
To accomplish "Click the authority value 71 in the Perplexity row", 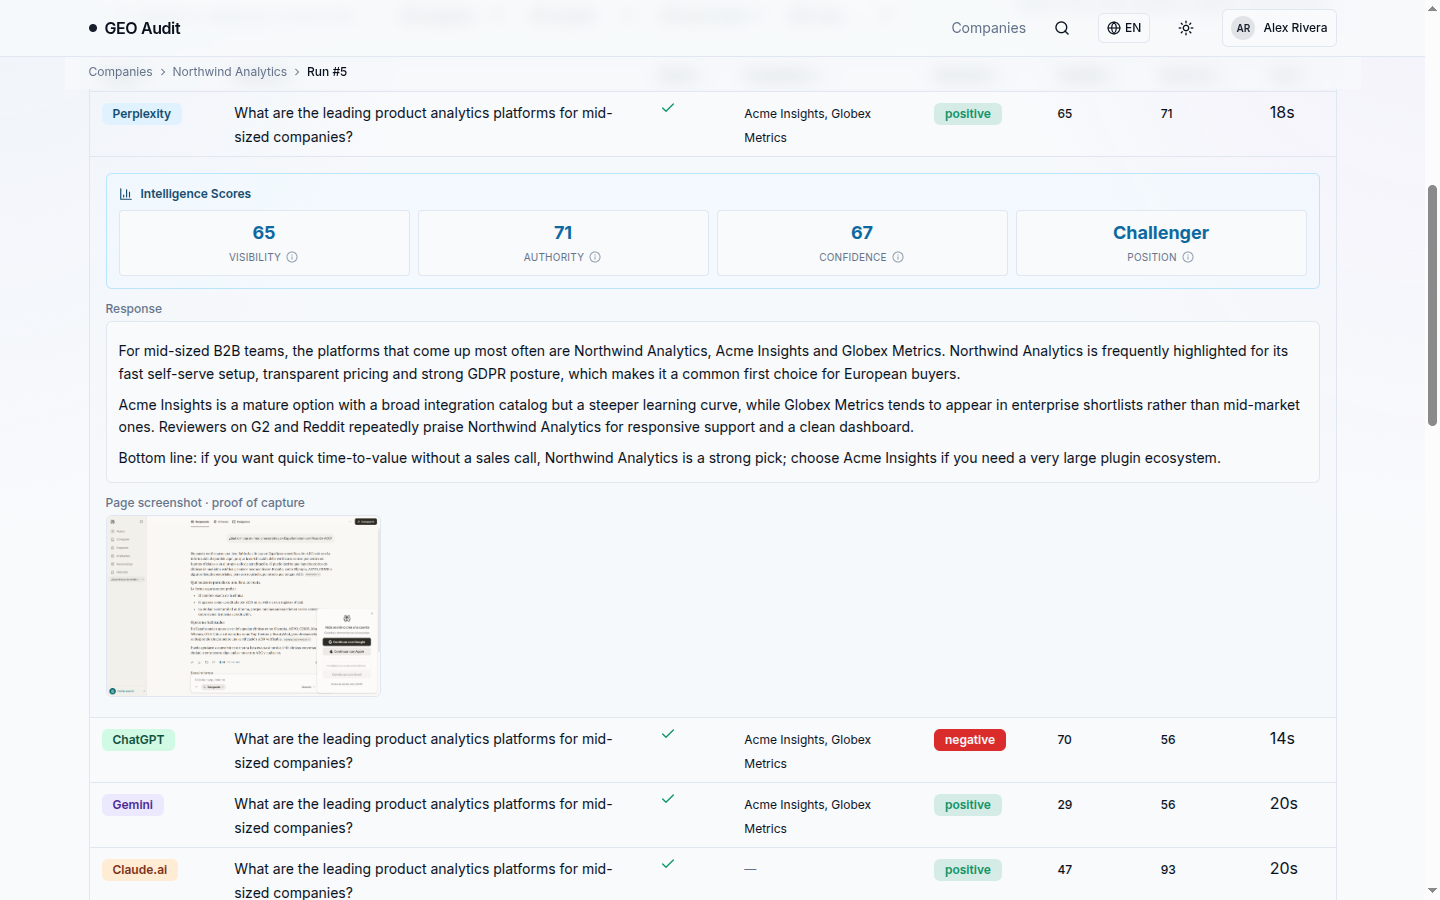I will (x=1167, y=114).
